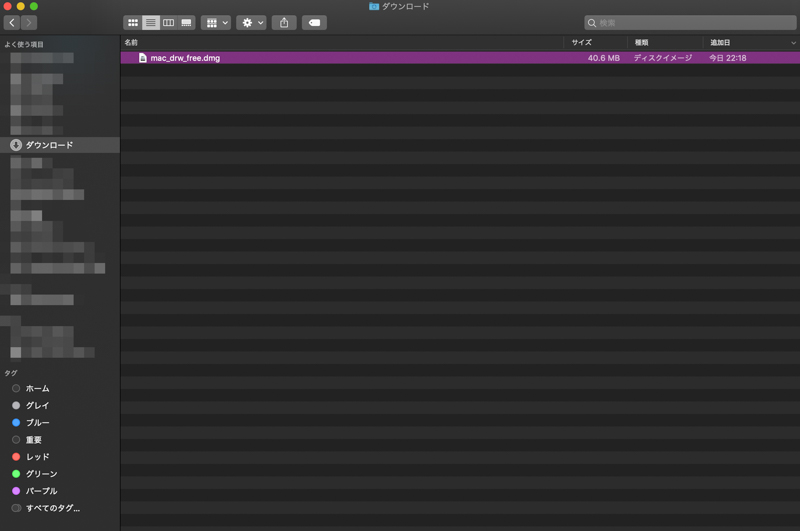Filter by the 重要 tag
Screen dimensions: 800x531
pos(34,440)
